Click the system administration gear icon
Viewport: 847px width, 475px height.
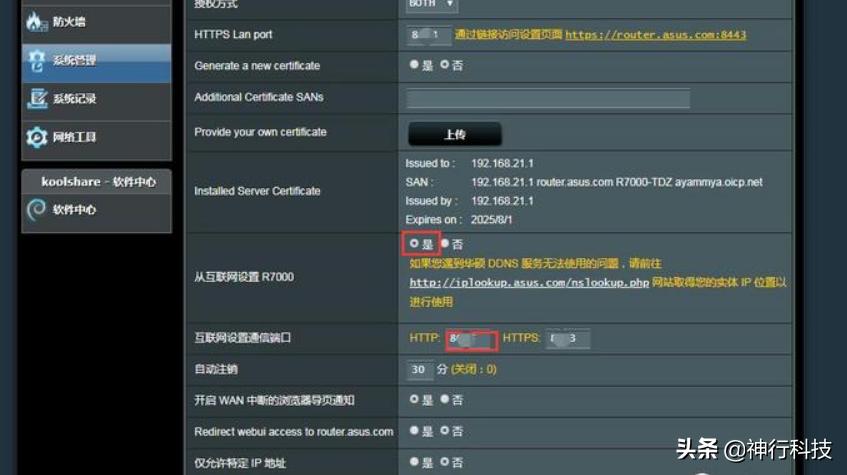[37, 61]
